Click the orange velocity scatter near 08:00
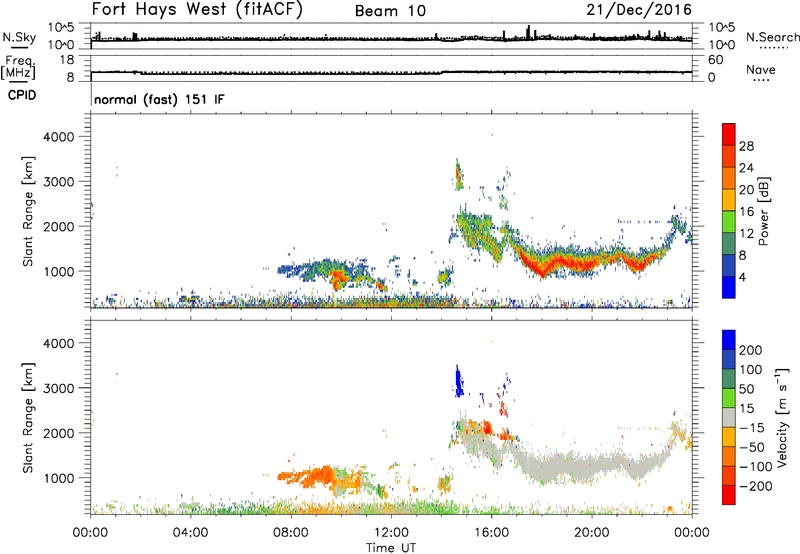This screenshot has height=554, width=800. (306, 476)
